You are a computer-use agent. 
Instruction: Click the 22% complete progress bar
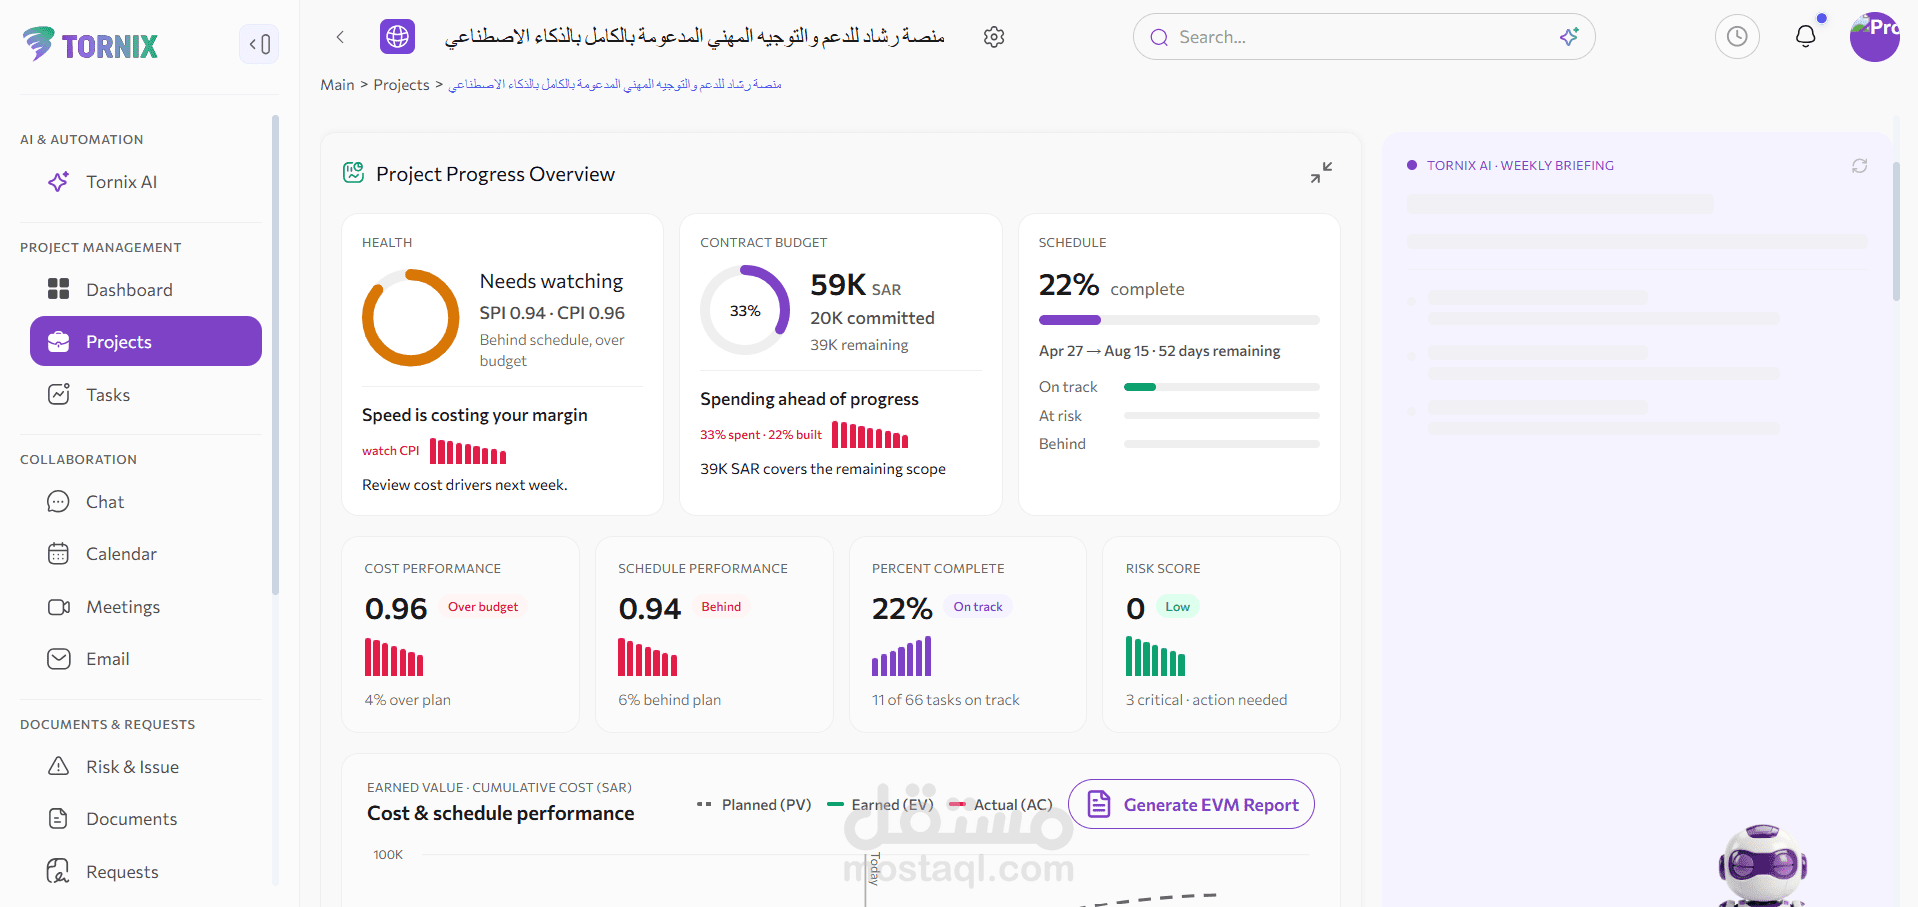tap(1179, 320)
